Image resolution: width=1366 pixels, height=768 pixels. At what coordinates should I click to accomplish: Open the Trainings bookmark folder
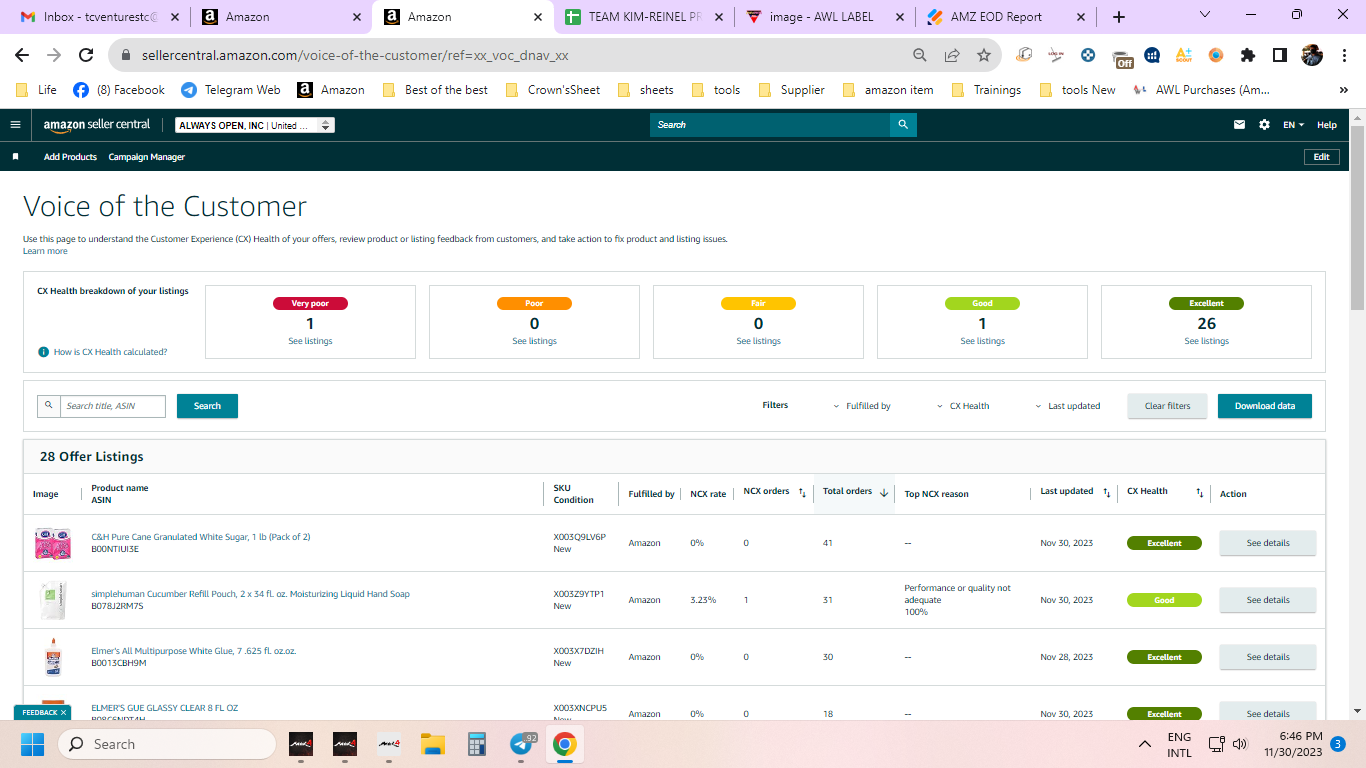coord(986,90)
